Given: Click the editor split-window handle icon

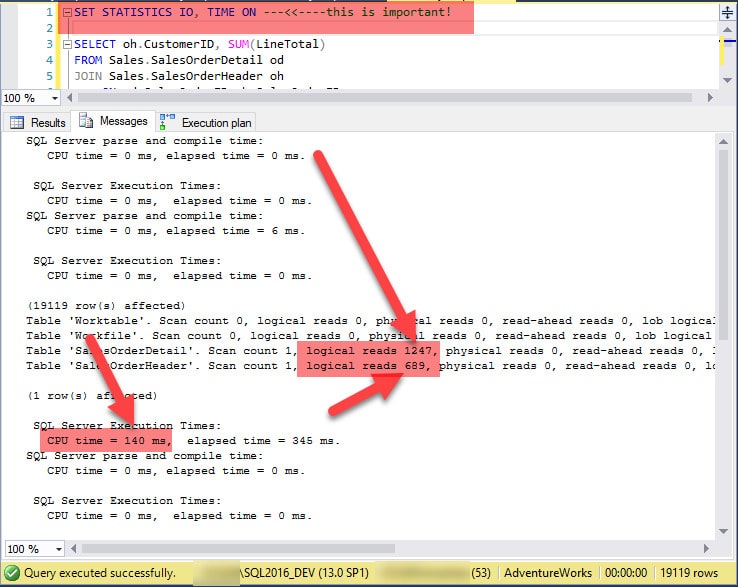Looking at the screenshot, I should [727, 13].
